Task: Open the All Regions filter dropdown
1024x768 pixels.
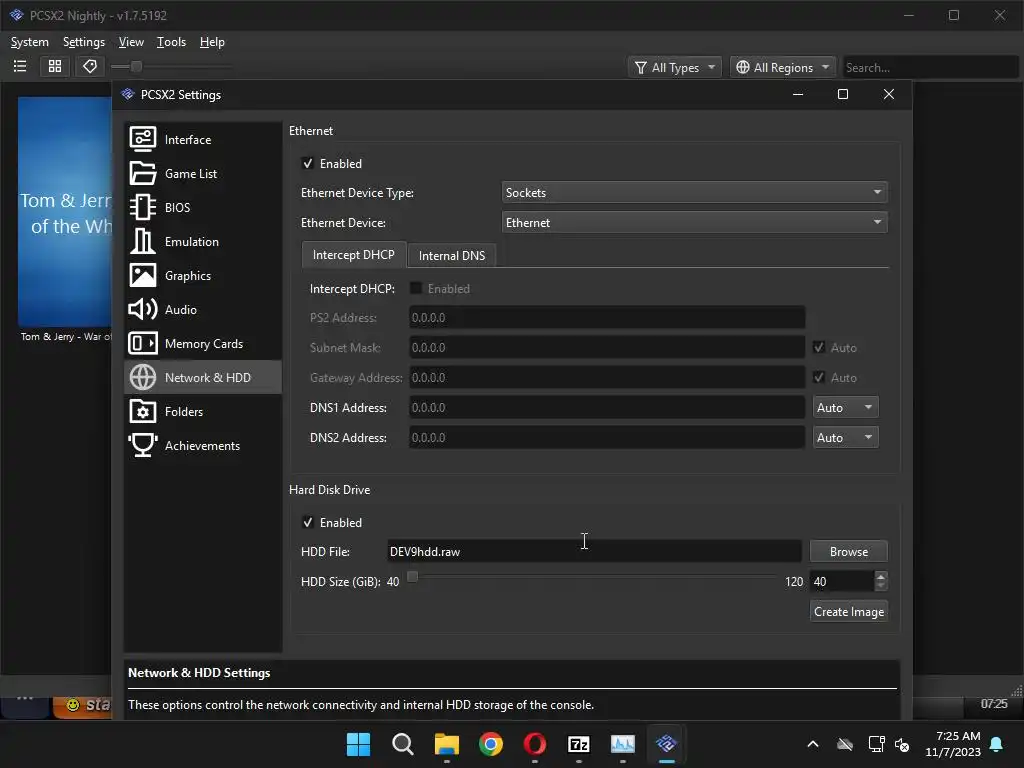Action: pyautogui.click(x=783, y=67)
